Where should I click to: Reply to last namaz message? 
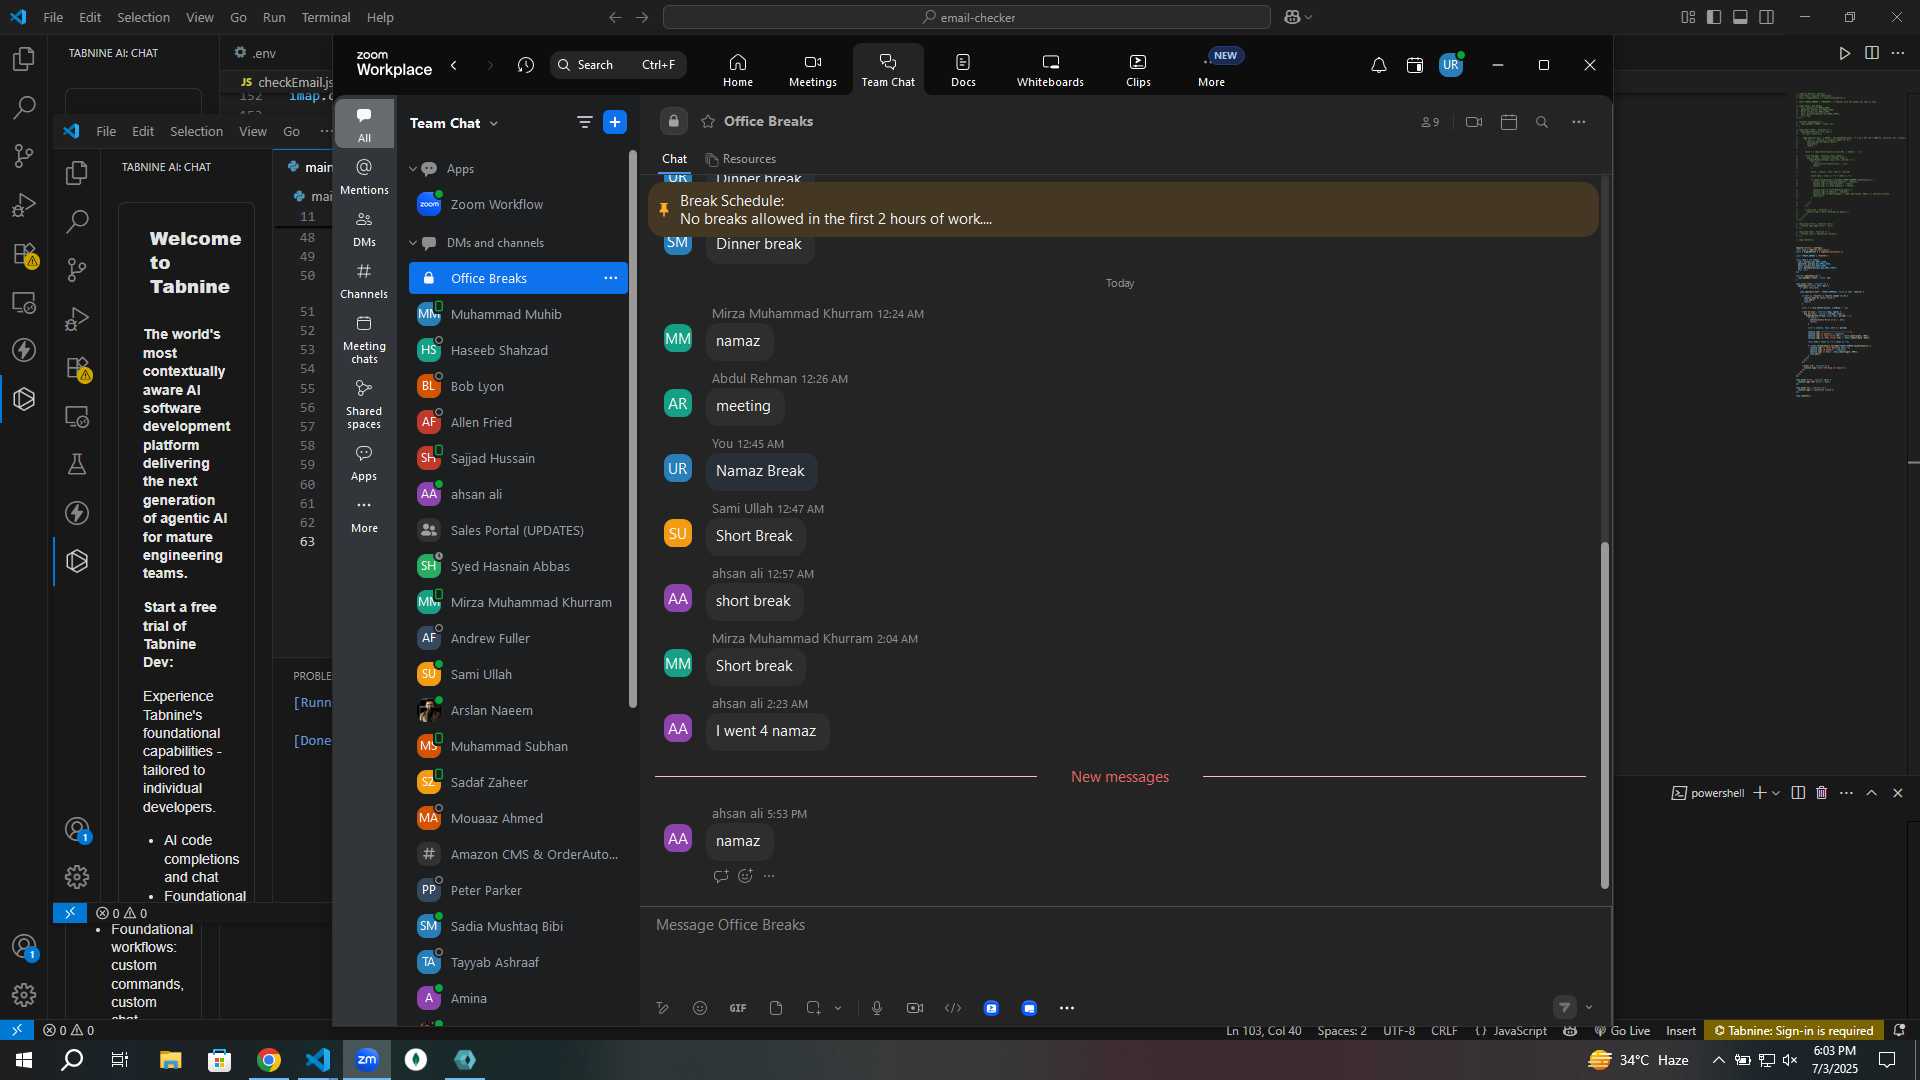click(720, 876)
